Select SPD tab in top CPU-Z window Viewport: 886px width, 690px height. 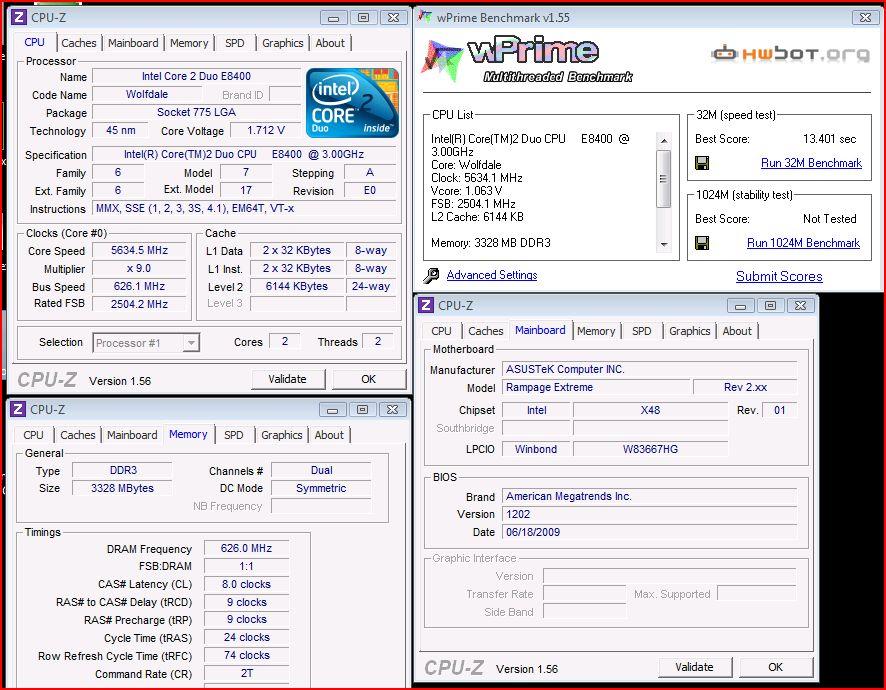coord(234,43)
